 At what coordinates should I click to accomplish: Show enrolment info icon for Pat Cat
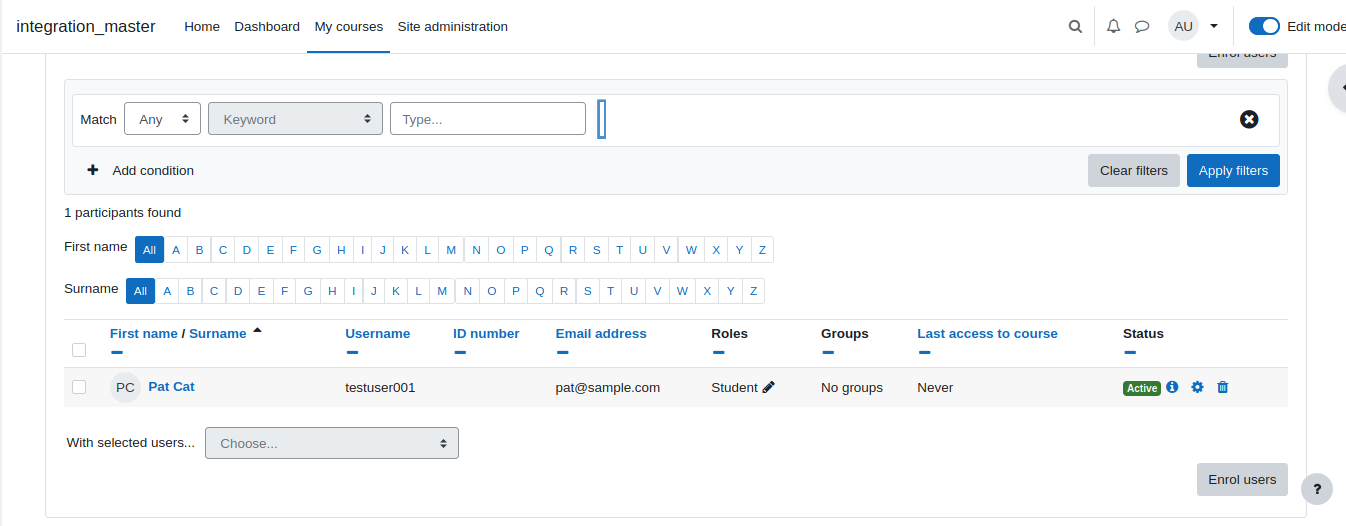[1172, 387]
